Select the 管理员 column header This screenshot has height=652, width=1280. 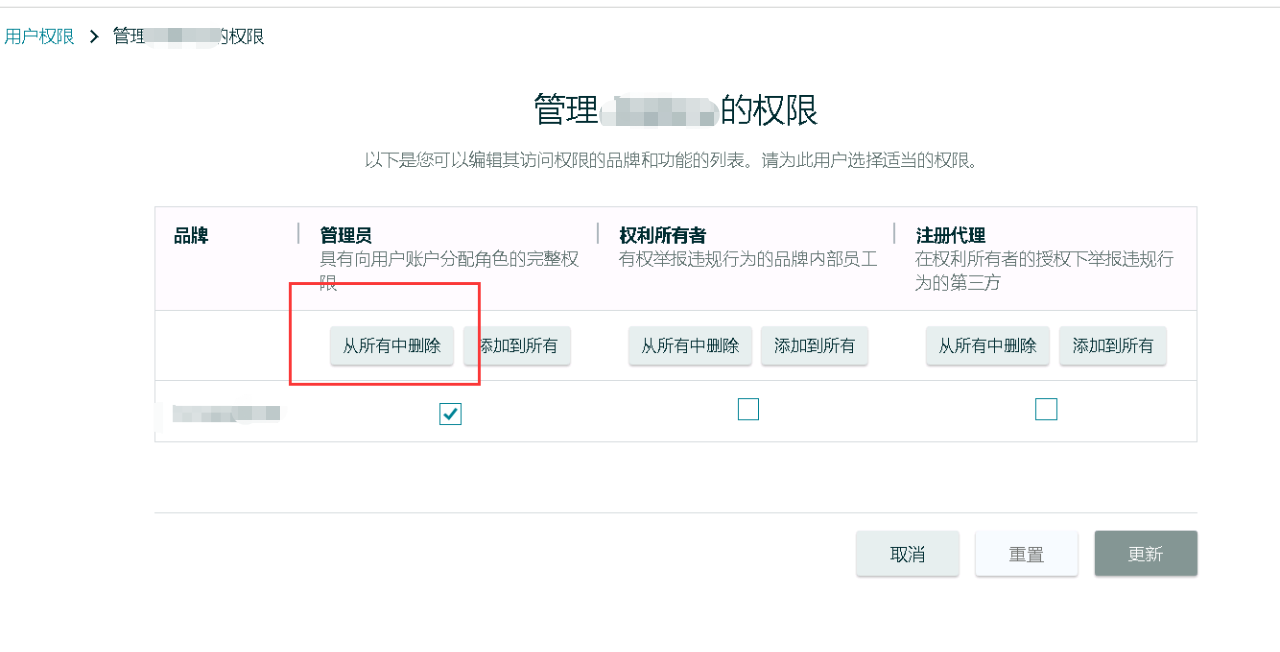(x=345, y=231)
